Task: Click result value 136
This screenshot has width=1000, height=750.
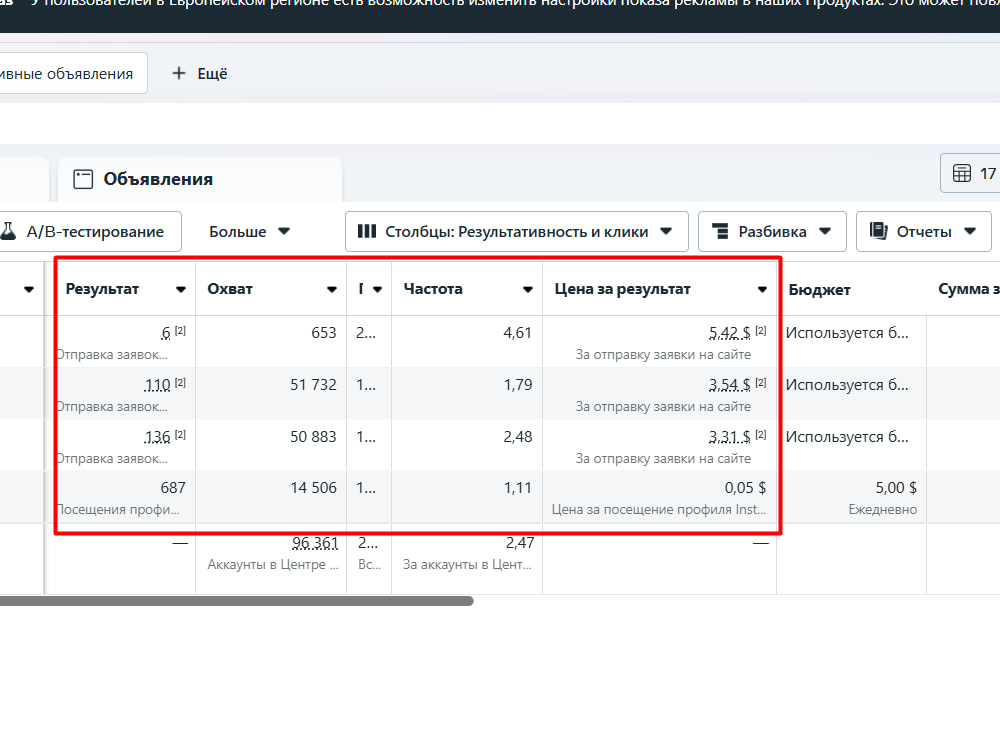Action: coord(158,437)
